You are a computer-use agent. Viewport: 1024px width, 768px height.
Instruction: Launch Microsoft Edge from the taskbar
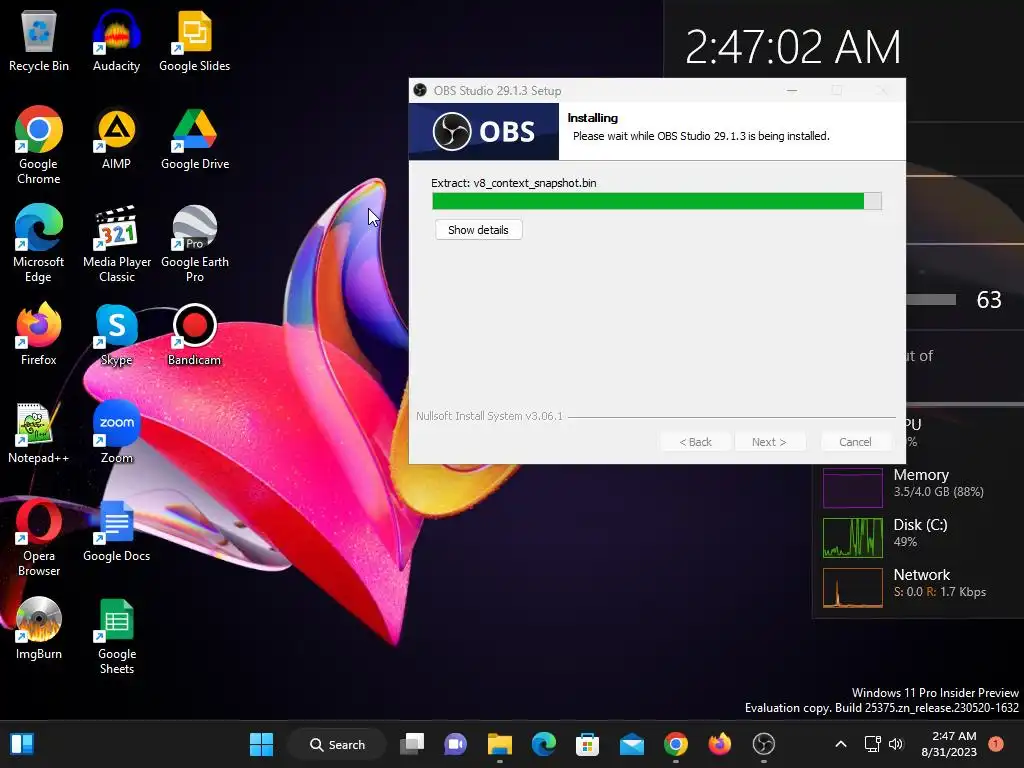[x=543, y=744]
